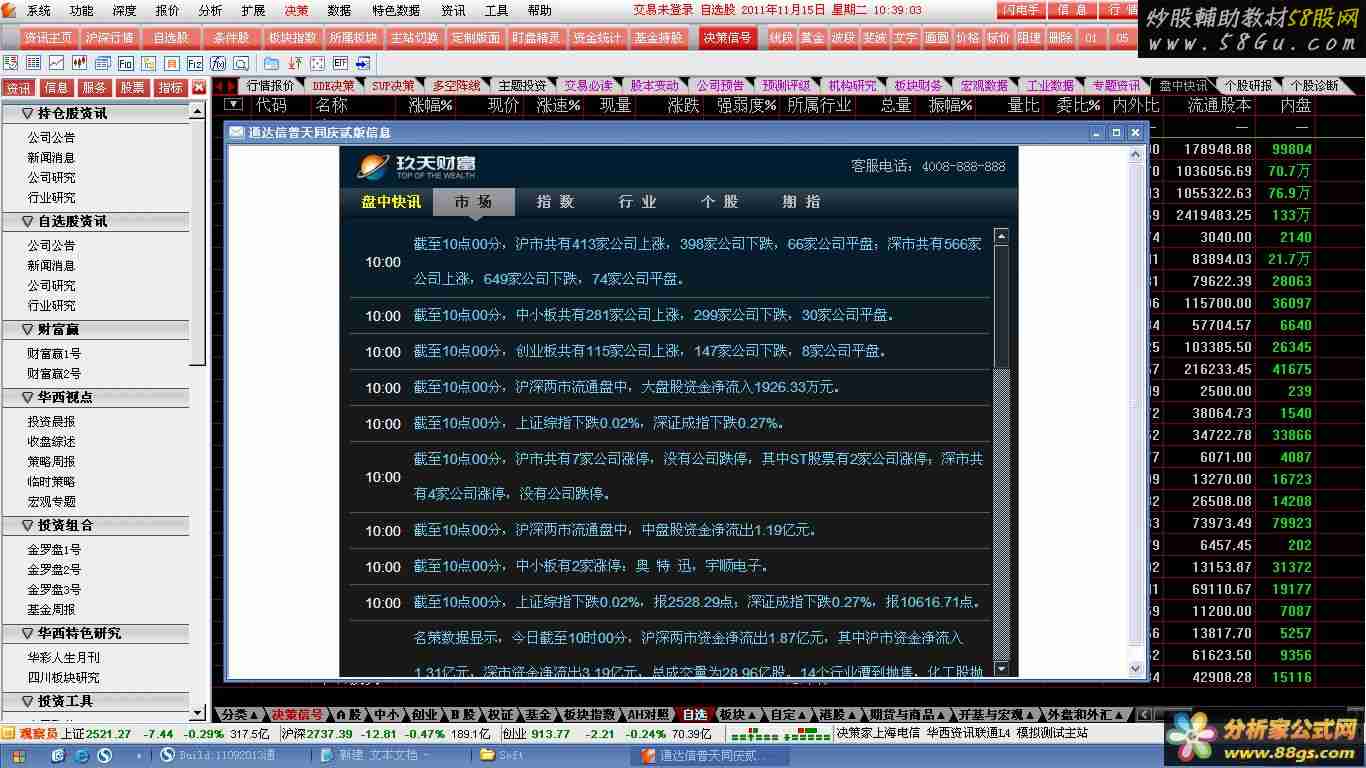Viewport: 1366px width, 768px height.
Task: Open the 决策 menu in menu bar
Action: coord(296,10)
